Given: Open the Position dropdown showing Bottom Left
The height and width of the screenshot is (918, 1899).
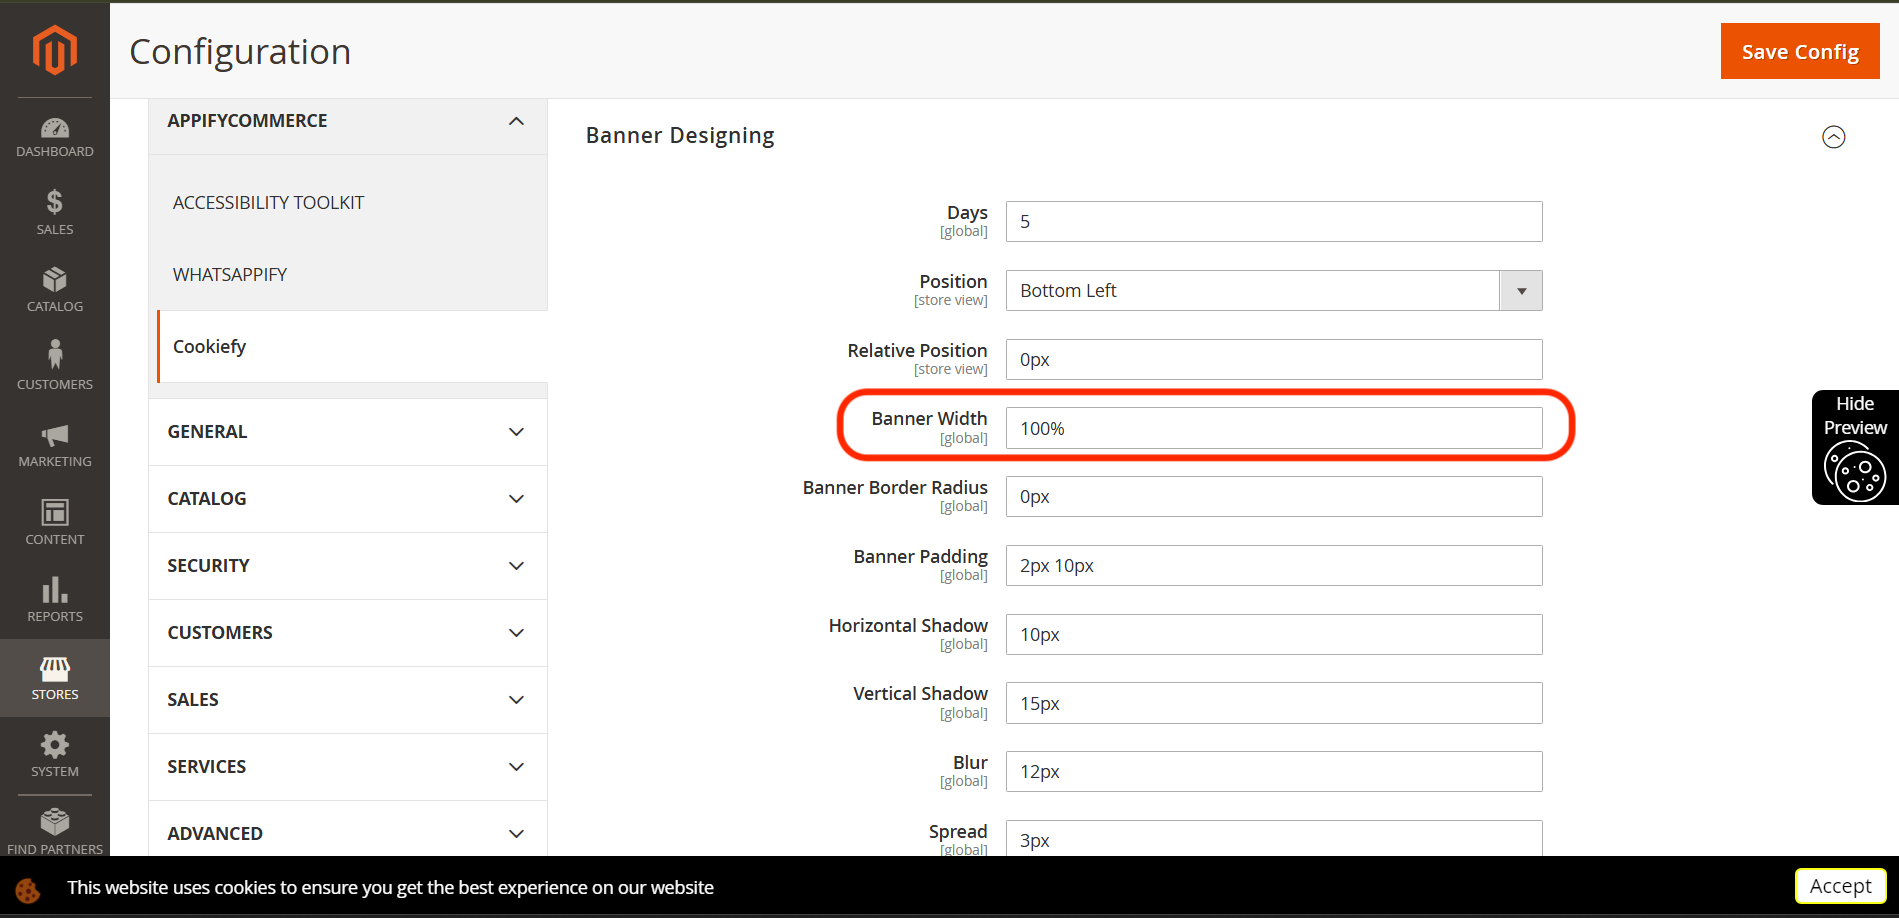Looking at the screenshot, I should (x=1274, y=291).
